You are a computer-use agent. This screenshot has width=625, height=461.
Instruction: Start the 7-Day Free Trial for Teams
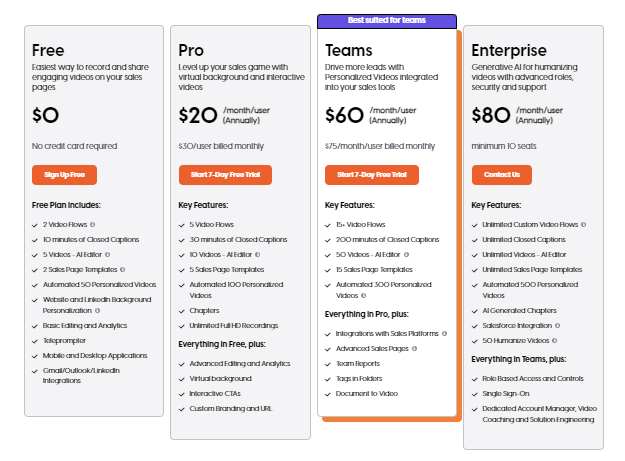tap(371, 175)
